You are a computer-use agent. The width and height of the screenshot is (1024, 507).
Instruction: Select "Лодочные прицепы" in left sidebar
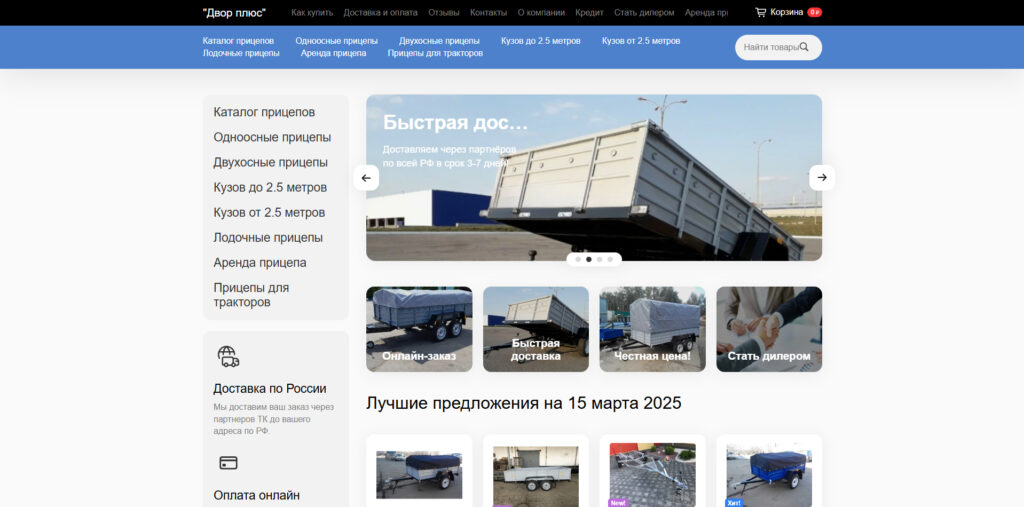(268, 237)
